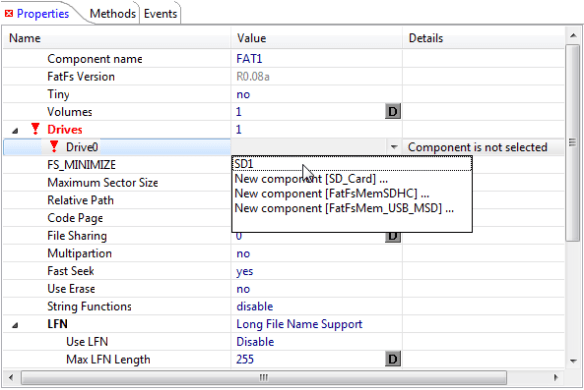The image size is (584, 390).
Task: Choose SD1 from the dropdown list
Action: (x=352, y=164)
